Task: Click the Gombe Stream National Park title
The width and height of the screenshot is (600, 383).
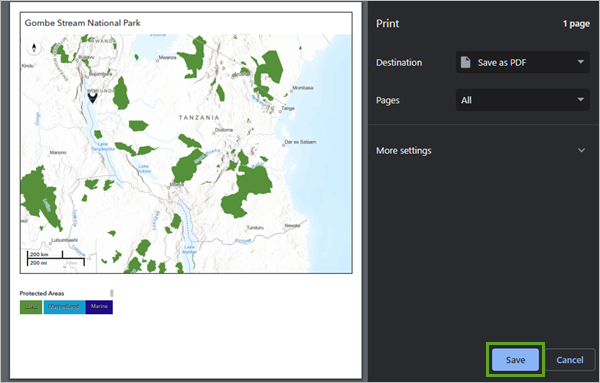Action: (x=83, y=23)
